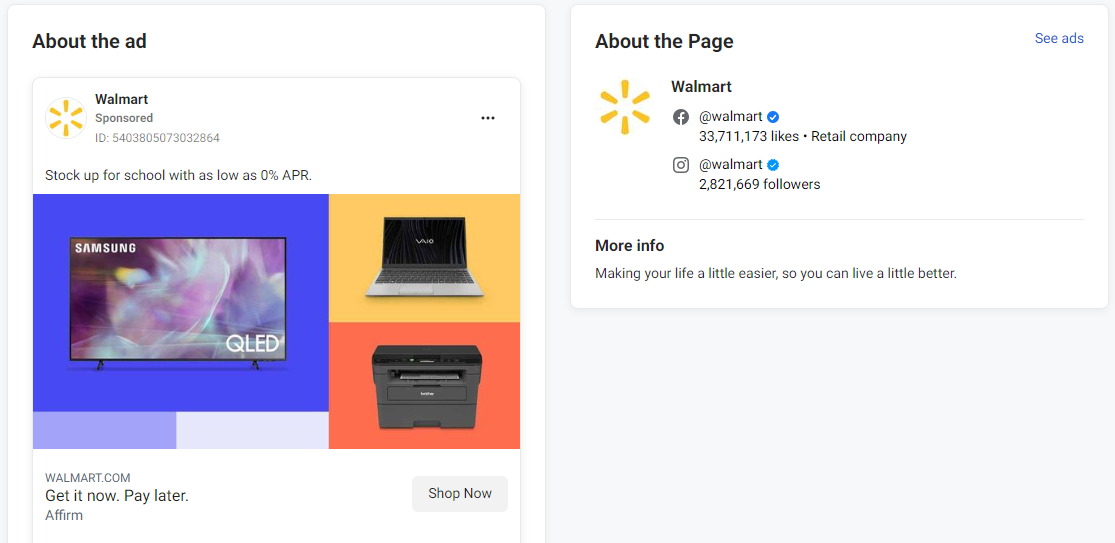Click the ad ID number text
The image size is (1115, 543).
[157, 138]
